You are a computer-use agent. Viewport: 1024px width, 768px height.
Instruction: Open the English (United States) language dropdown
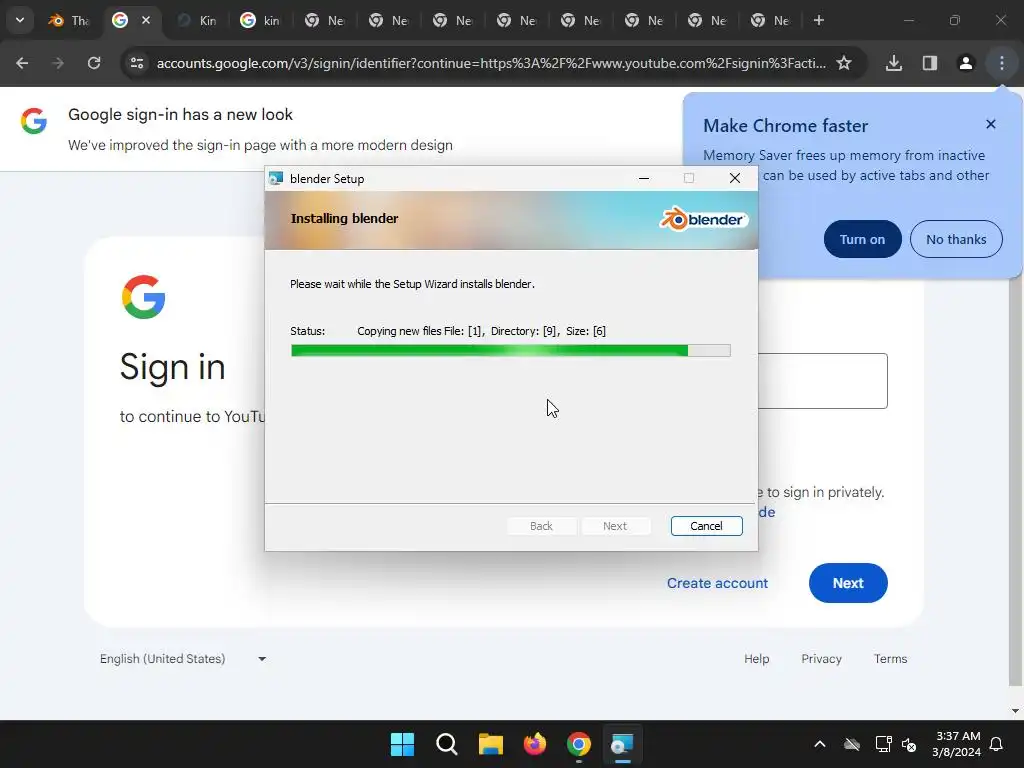tap(183, 658)
